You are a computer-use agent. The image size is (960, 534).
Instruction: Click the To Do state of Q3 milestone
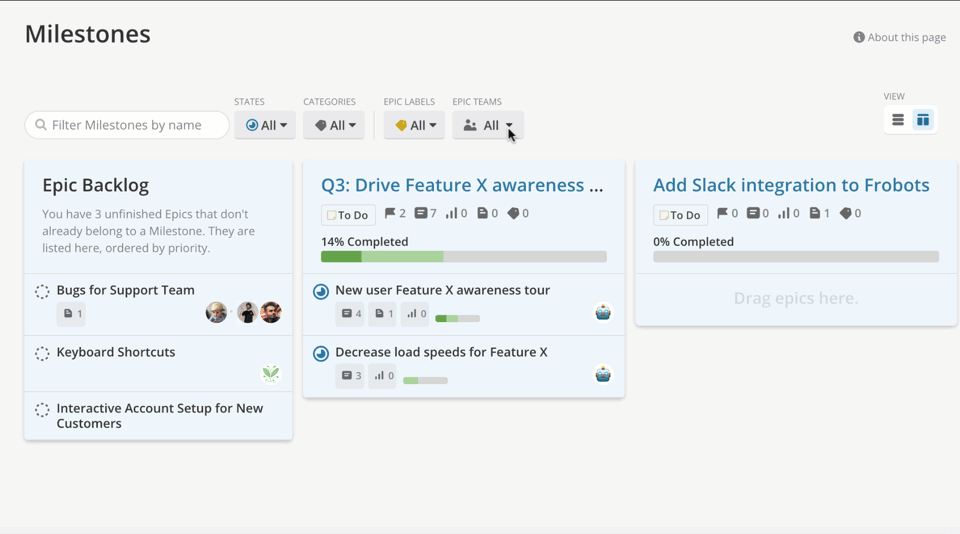click(x=348, y=215)
